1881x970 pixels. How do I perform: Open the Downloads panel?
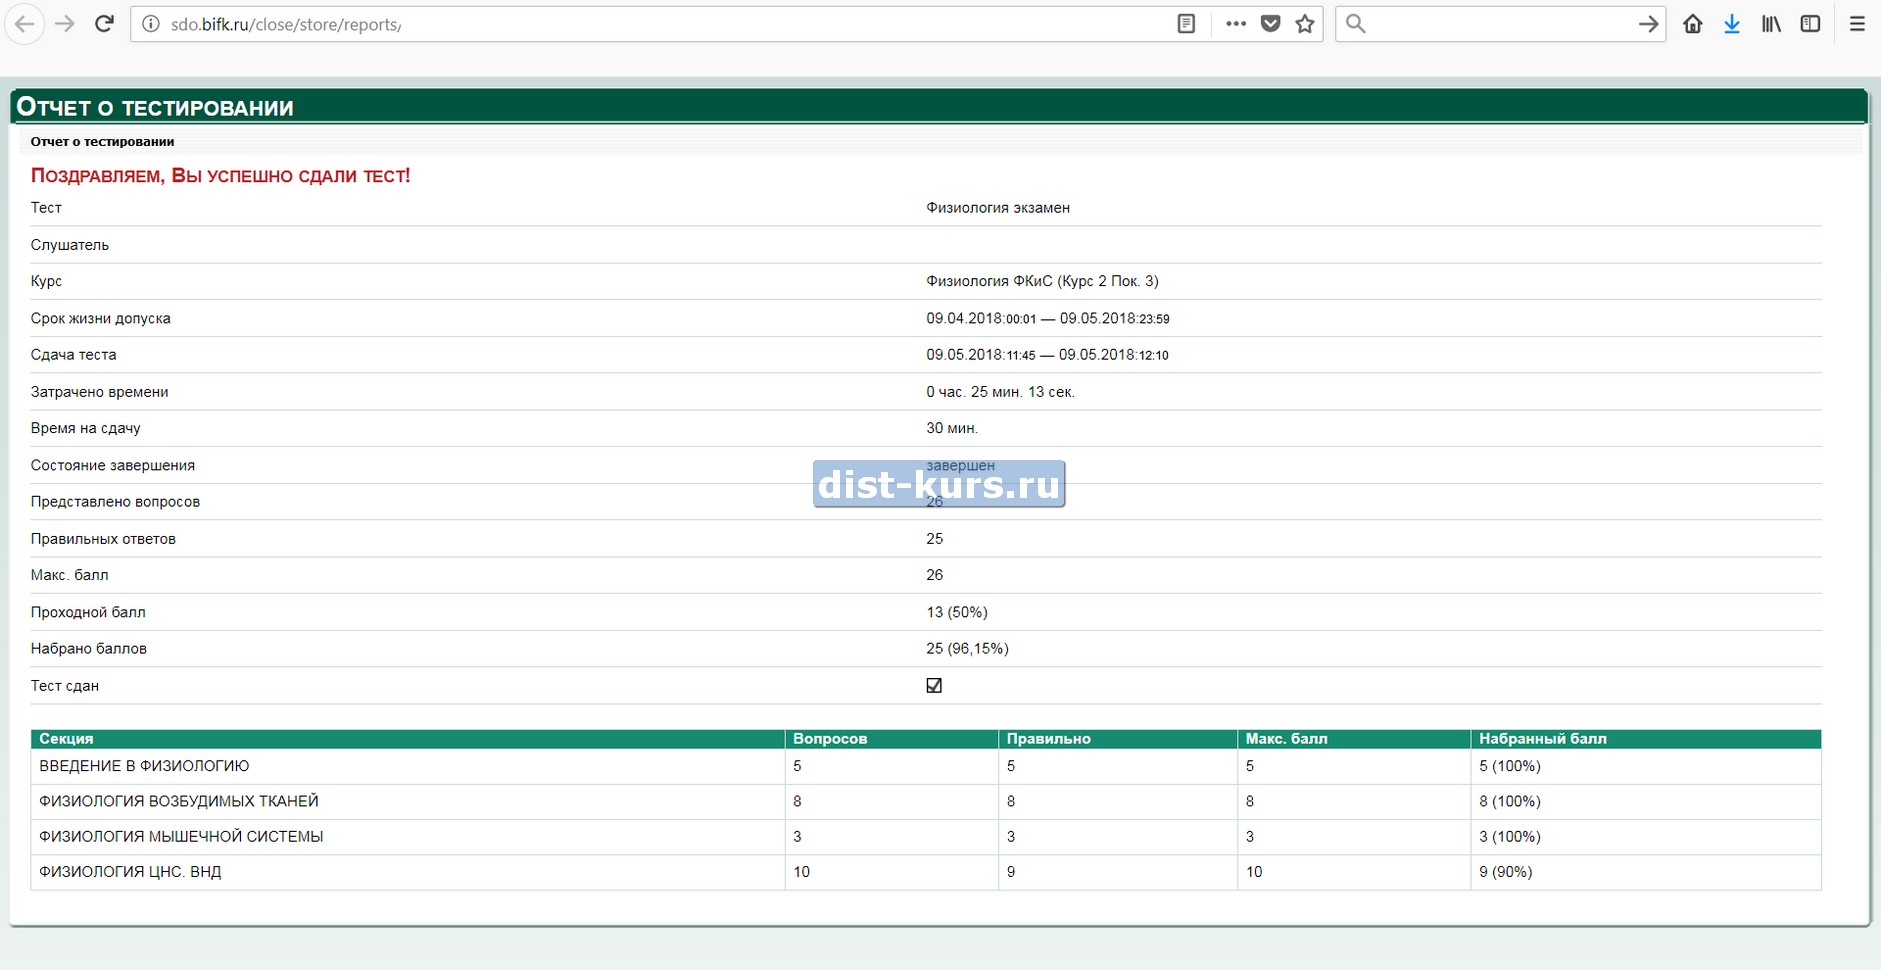click(x=1732, y=24)
